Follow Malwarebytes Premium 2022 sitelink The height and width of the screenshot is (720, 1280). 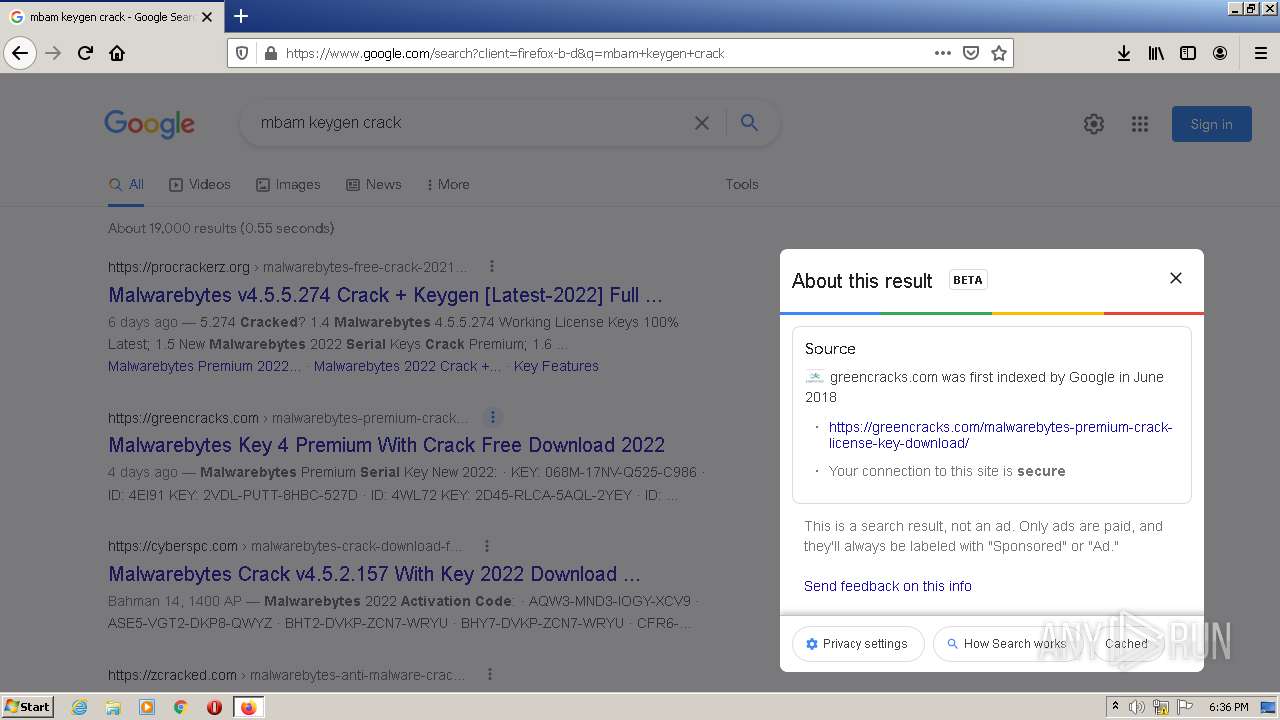point(204,366)
